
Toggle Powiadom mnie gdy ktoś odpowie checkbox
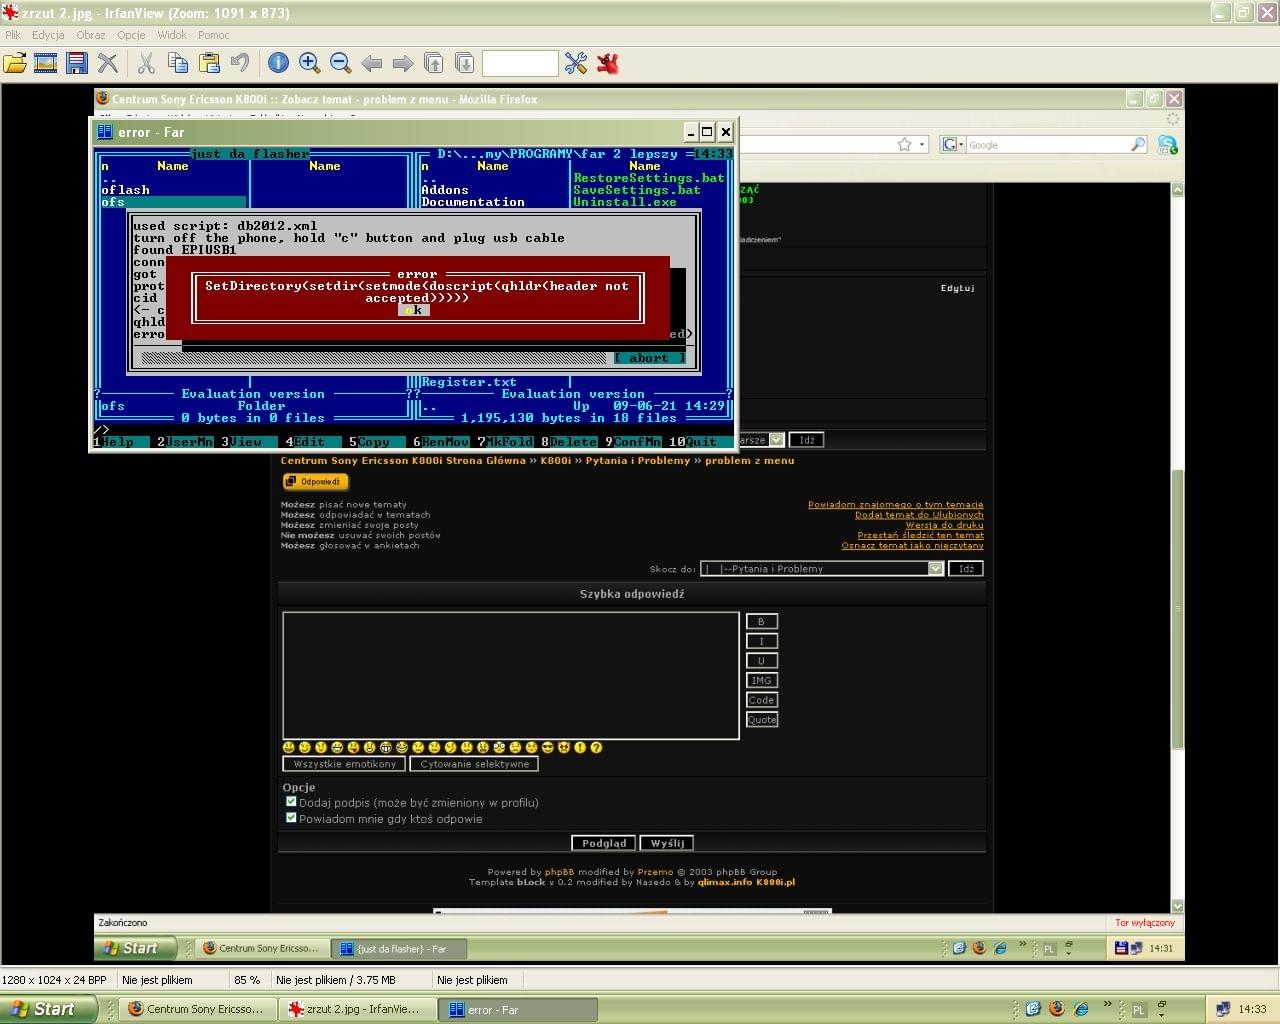[x=291, y=817]
